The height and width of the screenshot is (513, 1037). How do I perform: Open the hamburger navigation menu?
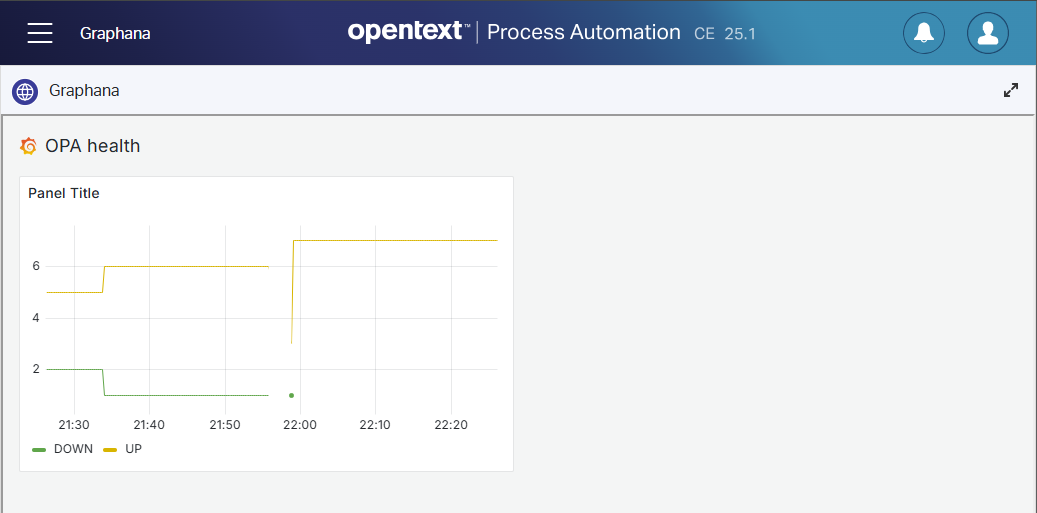coord(40,32)
